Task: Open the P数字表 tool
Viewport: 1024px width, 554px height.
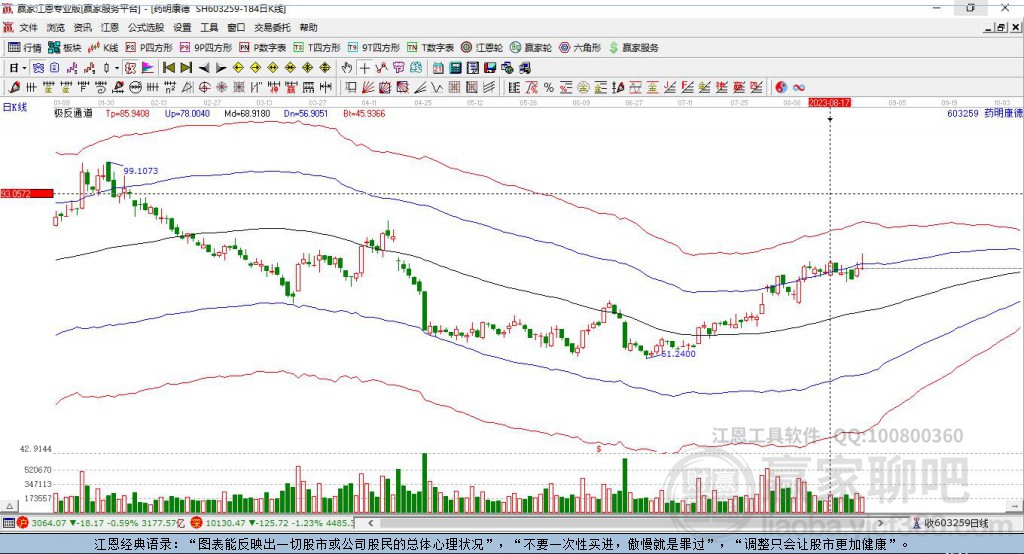Action: point(263,48)
